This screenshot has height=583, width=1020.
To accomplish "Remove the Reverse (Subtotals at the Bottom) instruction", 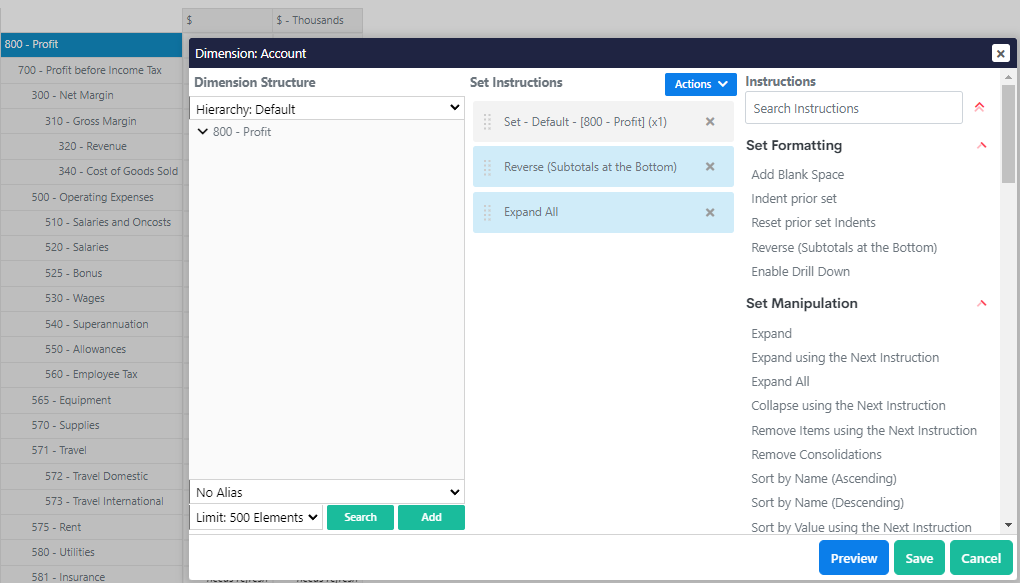I will pyautogui.click(x=710, y=167).
